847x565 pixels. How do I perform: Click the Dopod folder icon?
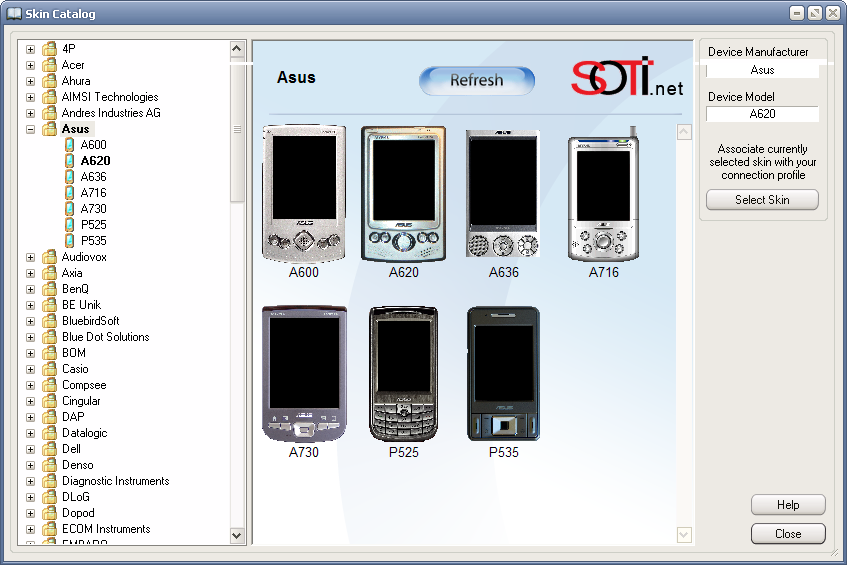tap(49, 513)
